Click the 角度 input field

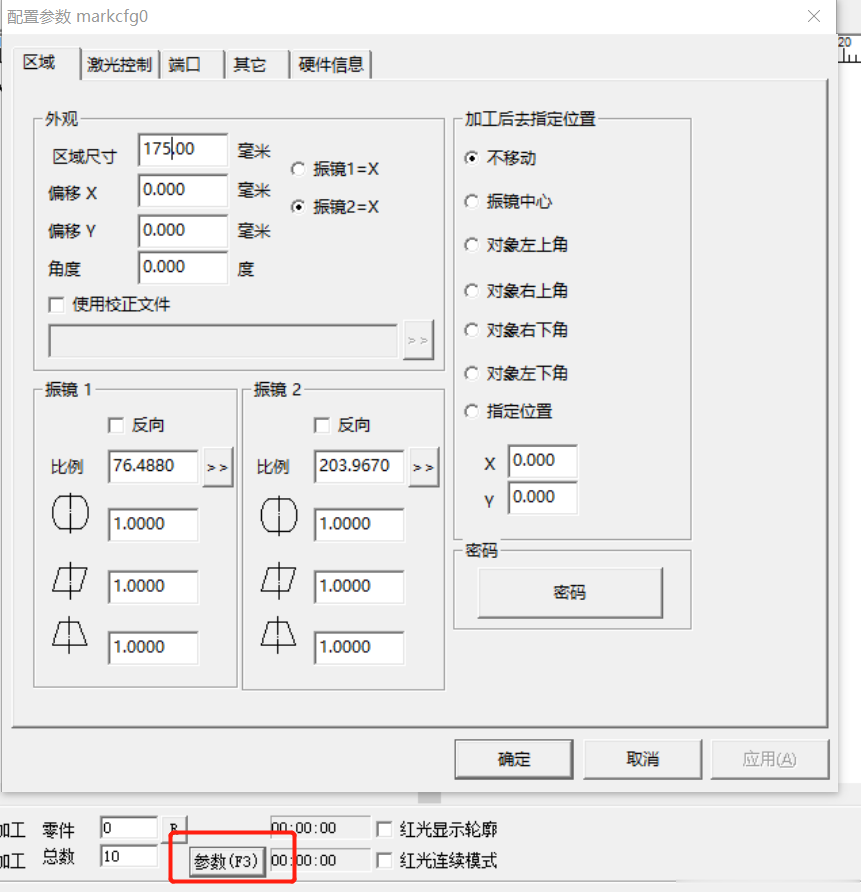tap(183, 267)
